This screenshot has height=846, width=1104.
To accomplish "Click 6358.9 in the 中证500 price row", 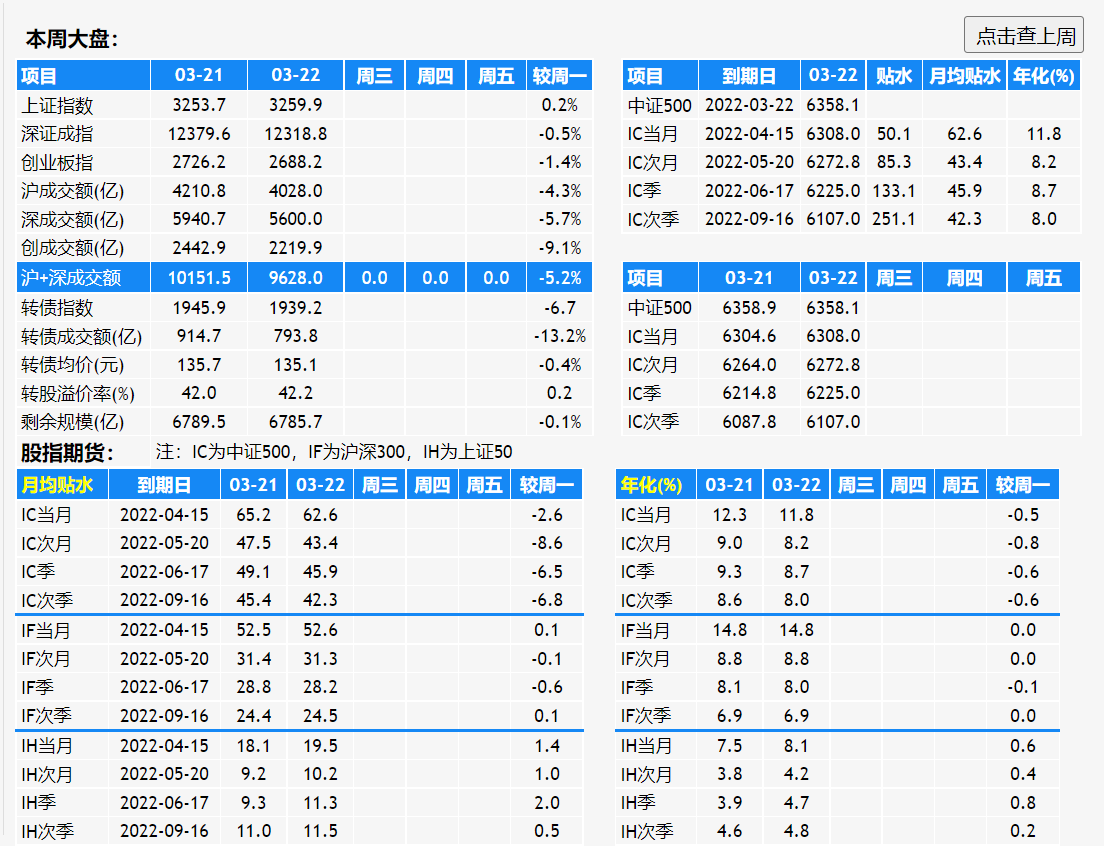I will point(749,308).
